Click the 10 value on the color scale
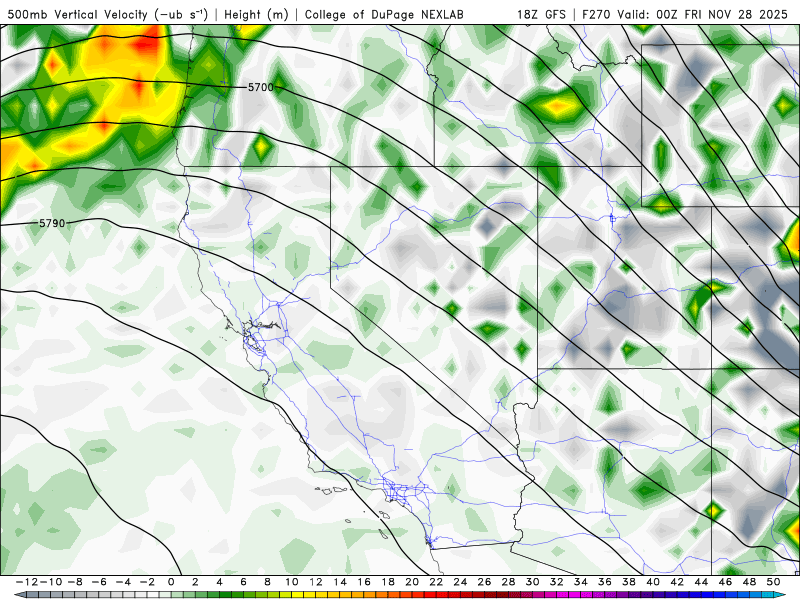The image size is (800, 600). click(291, 582)
